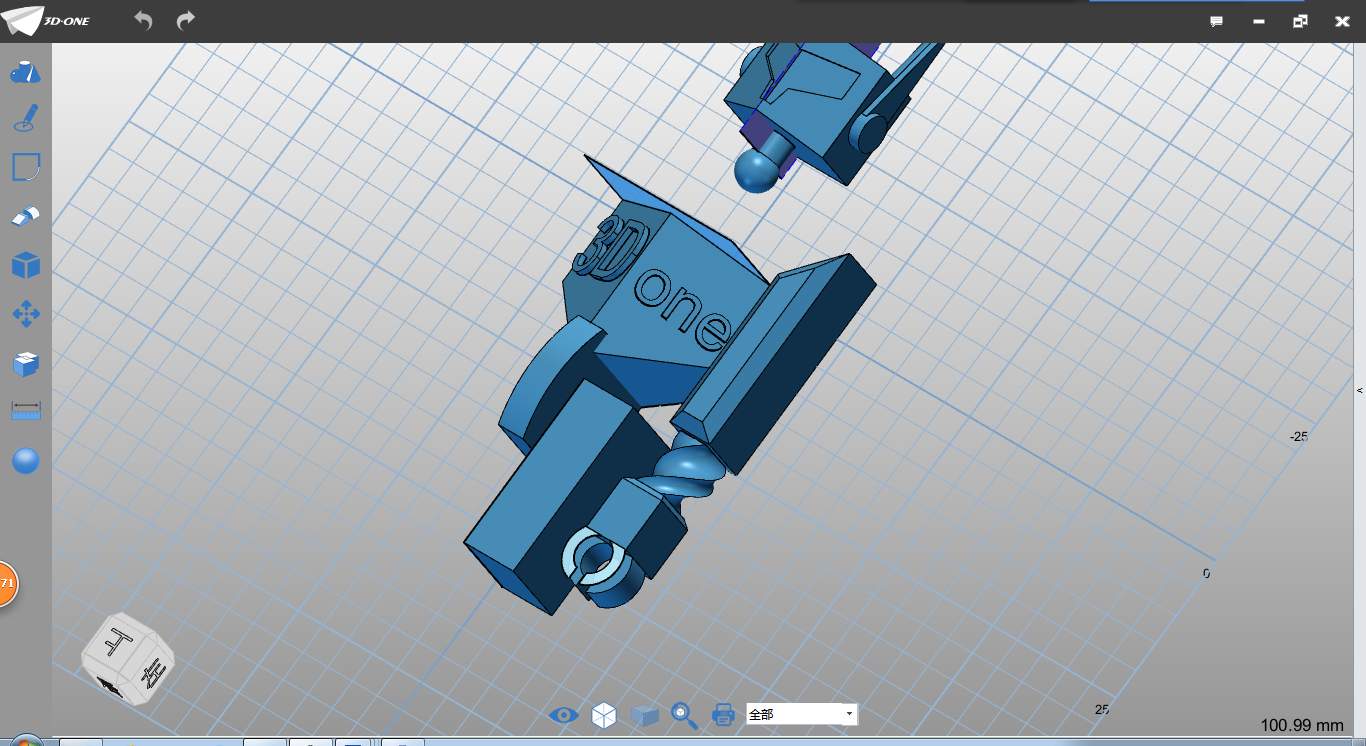Minimize the 3D-ONE window
The height and width of the screenshot is (746, 1366).
tap(1259, 21)
